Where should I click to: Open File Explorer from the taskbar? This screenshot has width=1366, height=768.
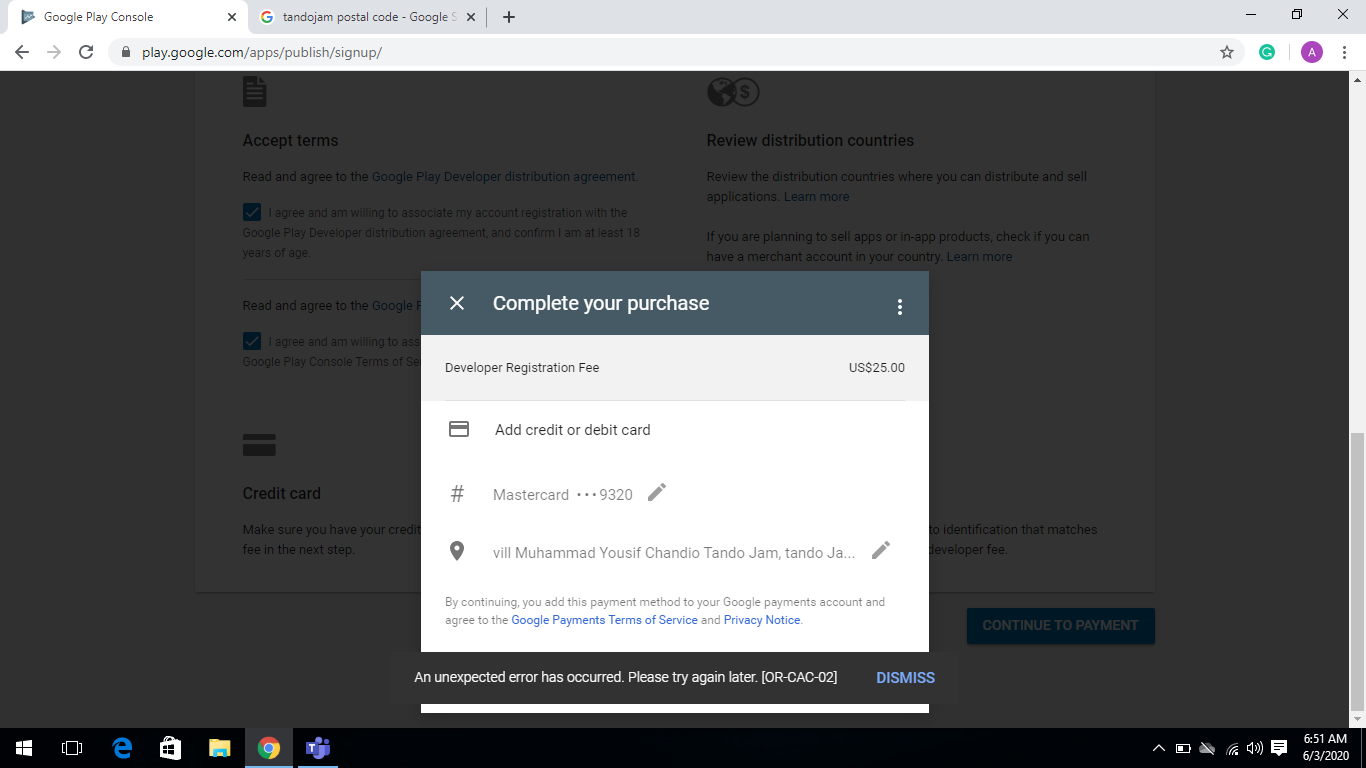coord(220,748)
